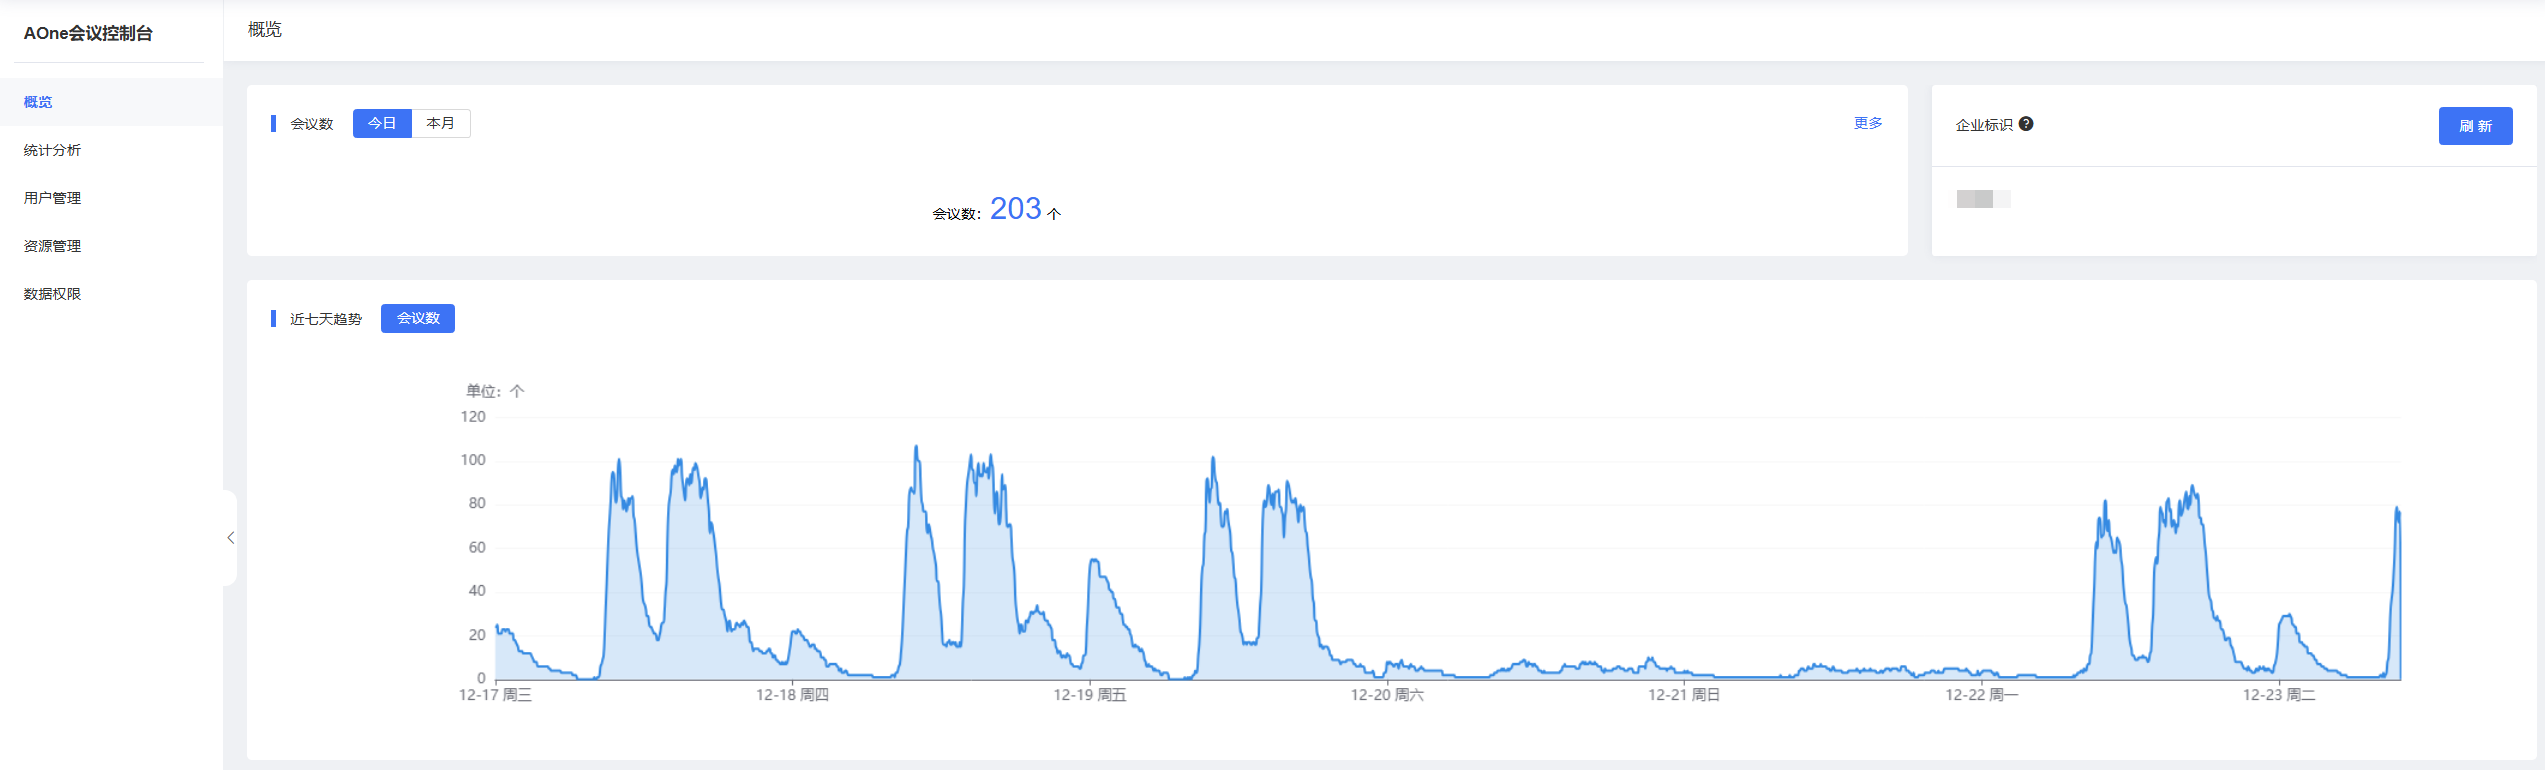Screen dimensions: 2545x770
Task: Click the 近七天趋势 section heading
Action: tap(326, 319)
